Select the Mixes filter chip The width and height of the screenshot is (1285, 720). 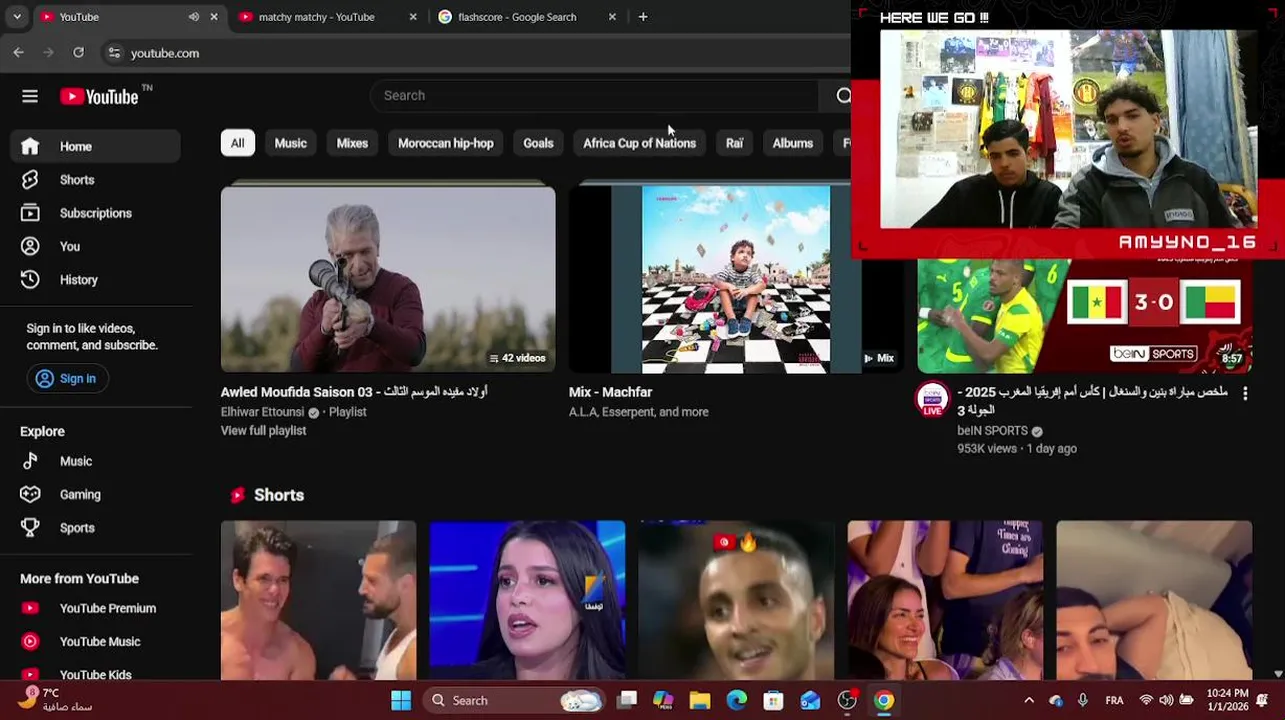352,143
